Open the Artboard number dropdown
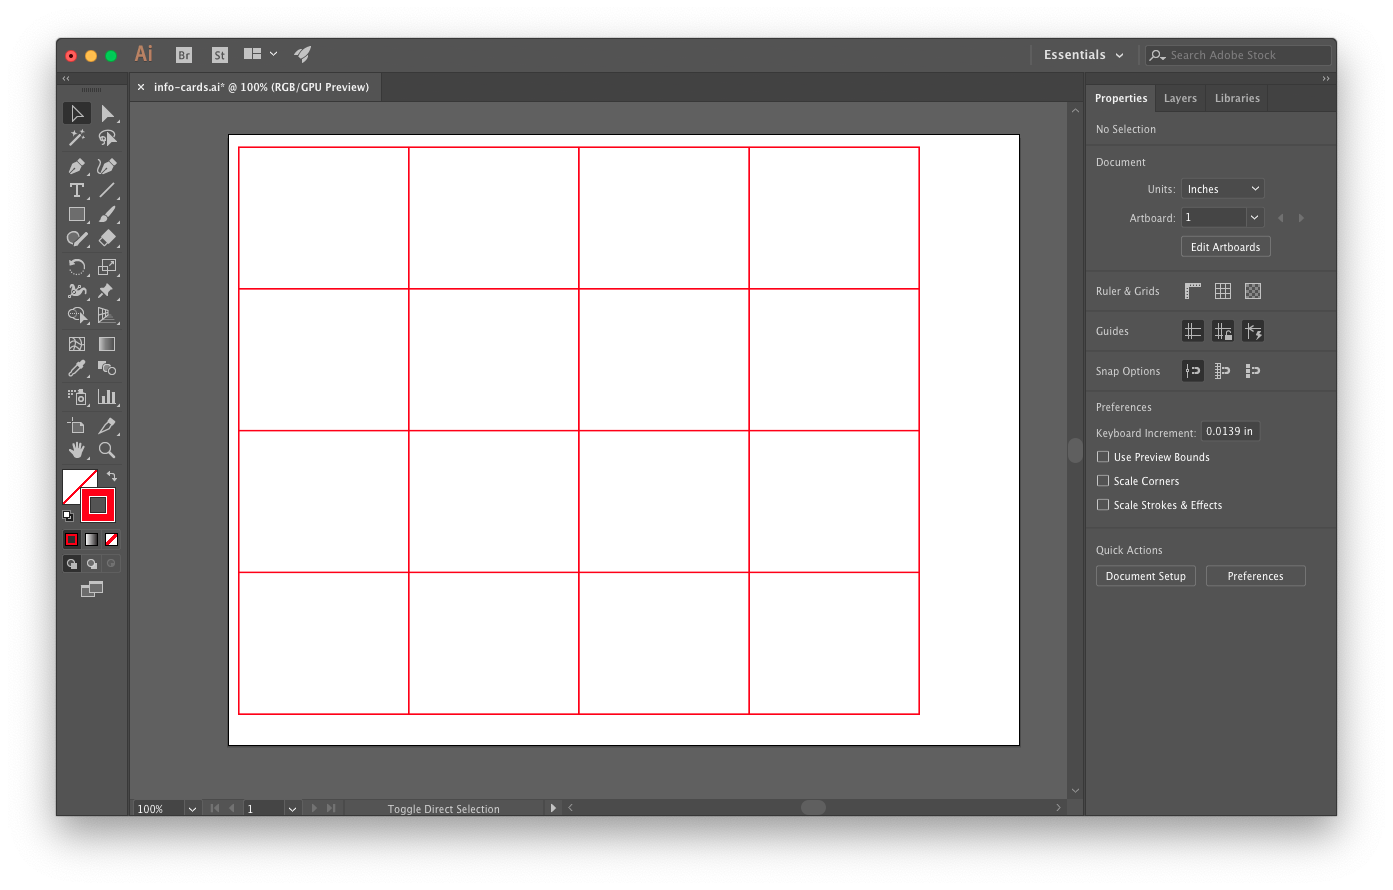This screenshot has width=1393, height=890. (x=1255, y=217)
